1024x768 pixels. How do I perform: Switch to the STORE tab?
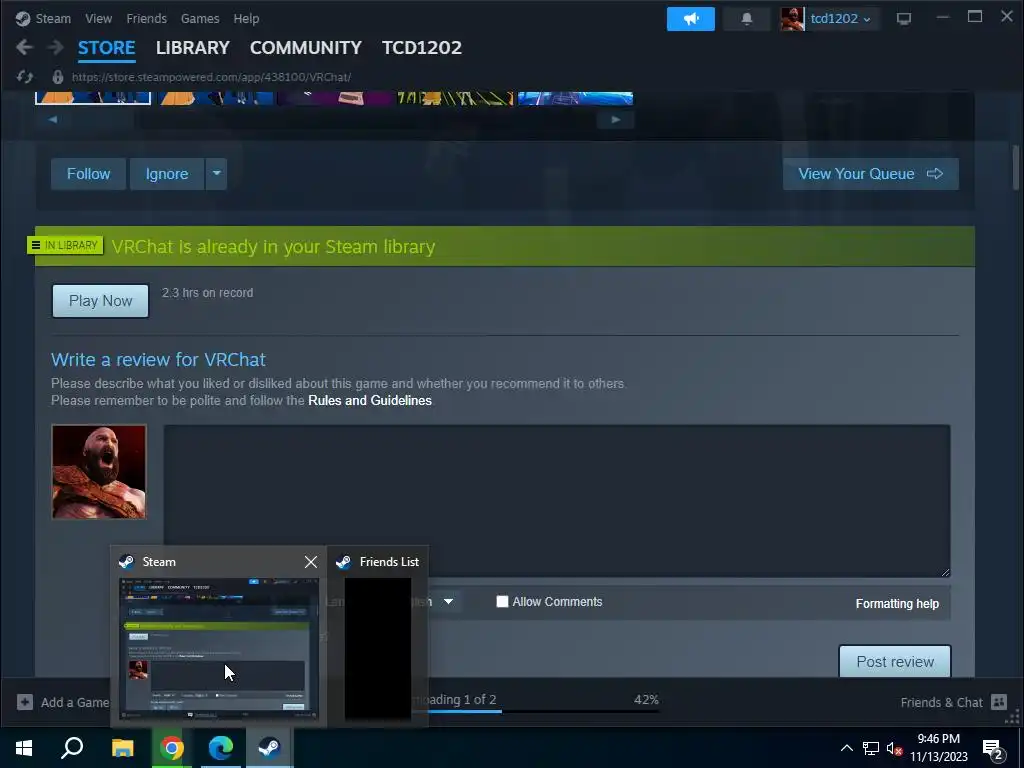pos(106,48)
